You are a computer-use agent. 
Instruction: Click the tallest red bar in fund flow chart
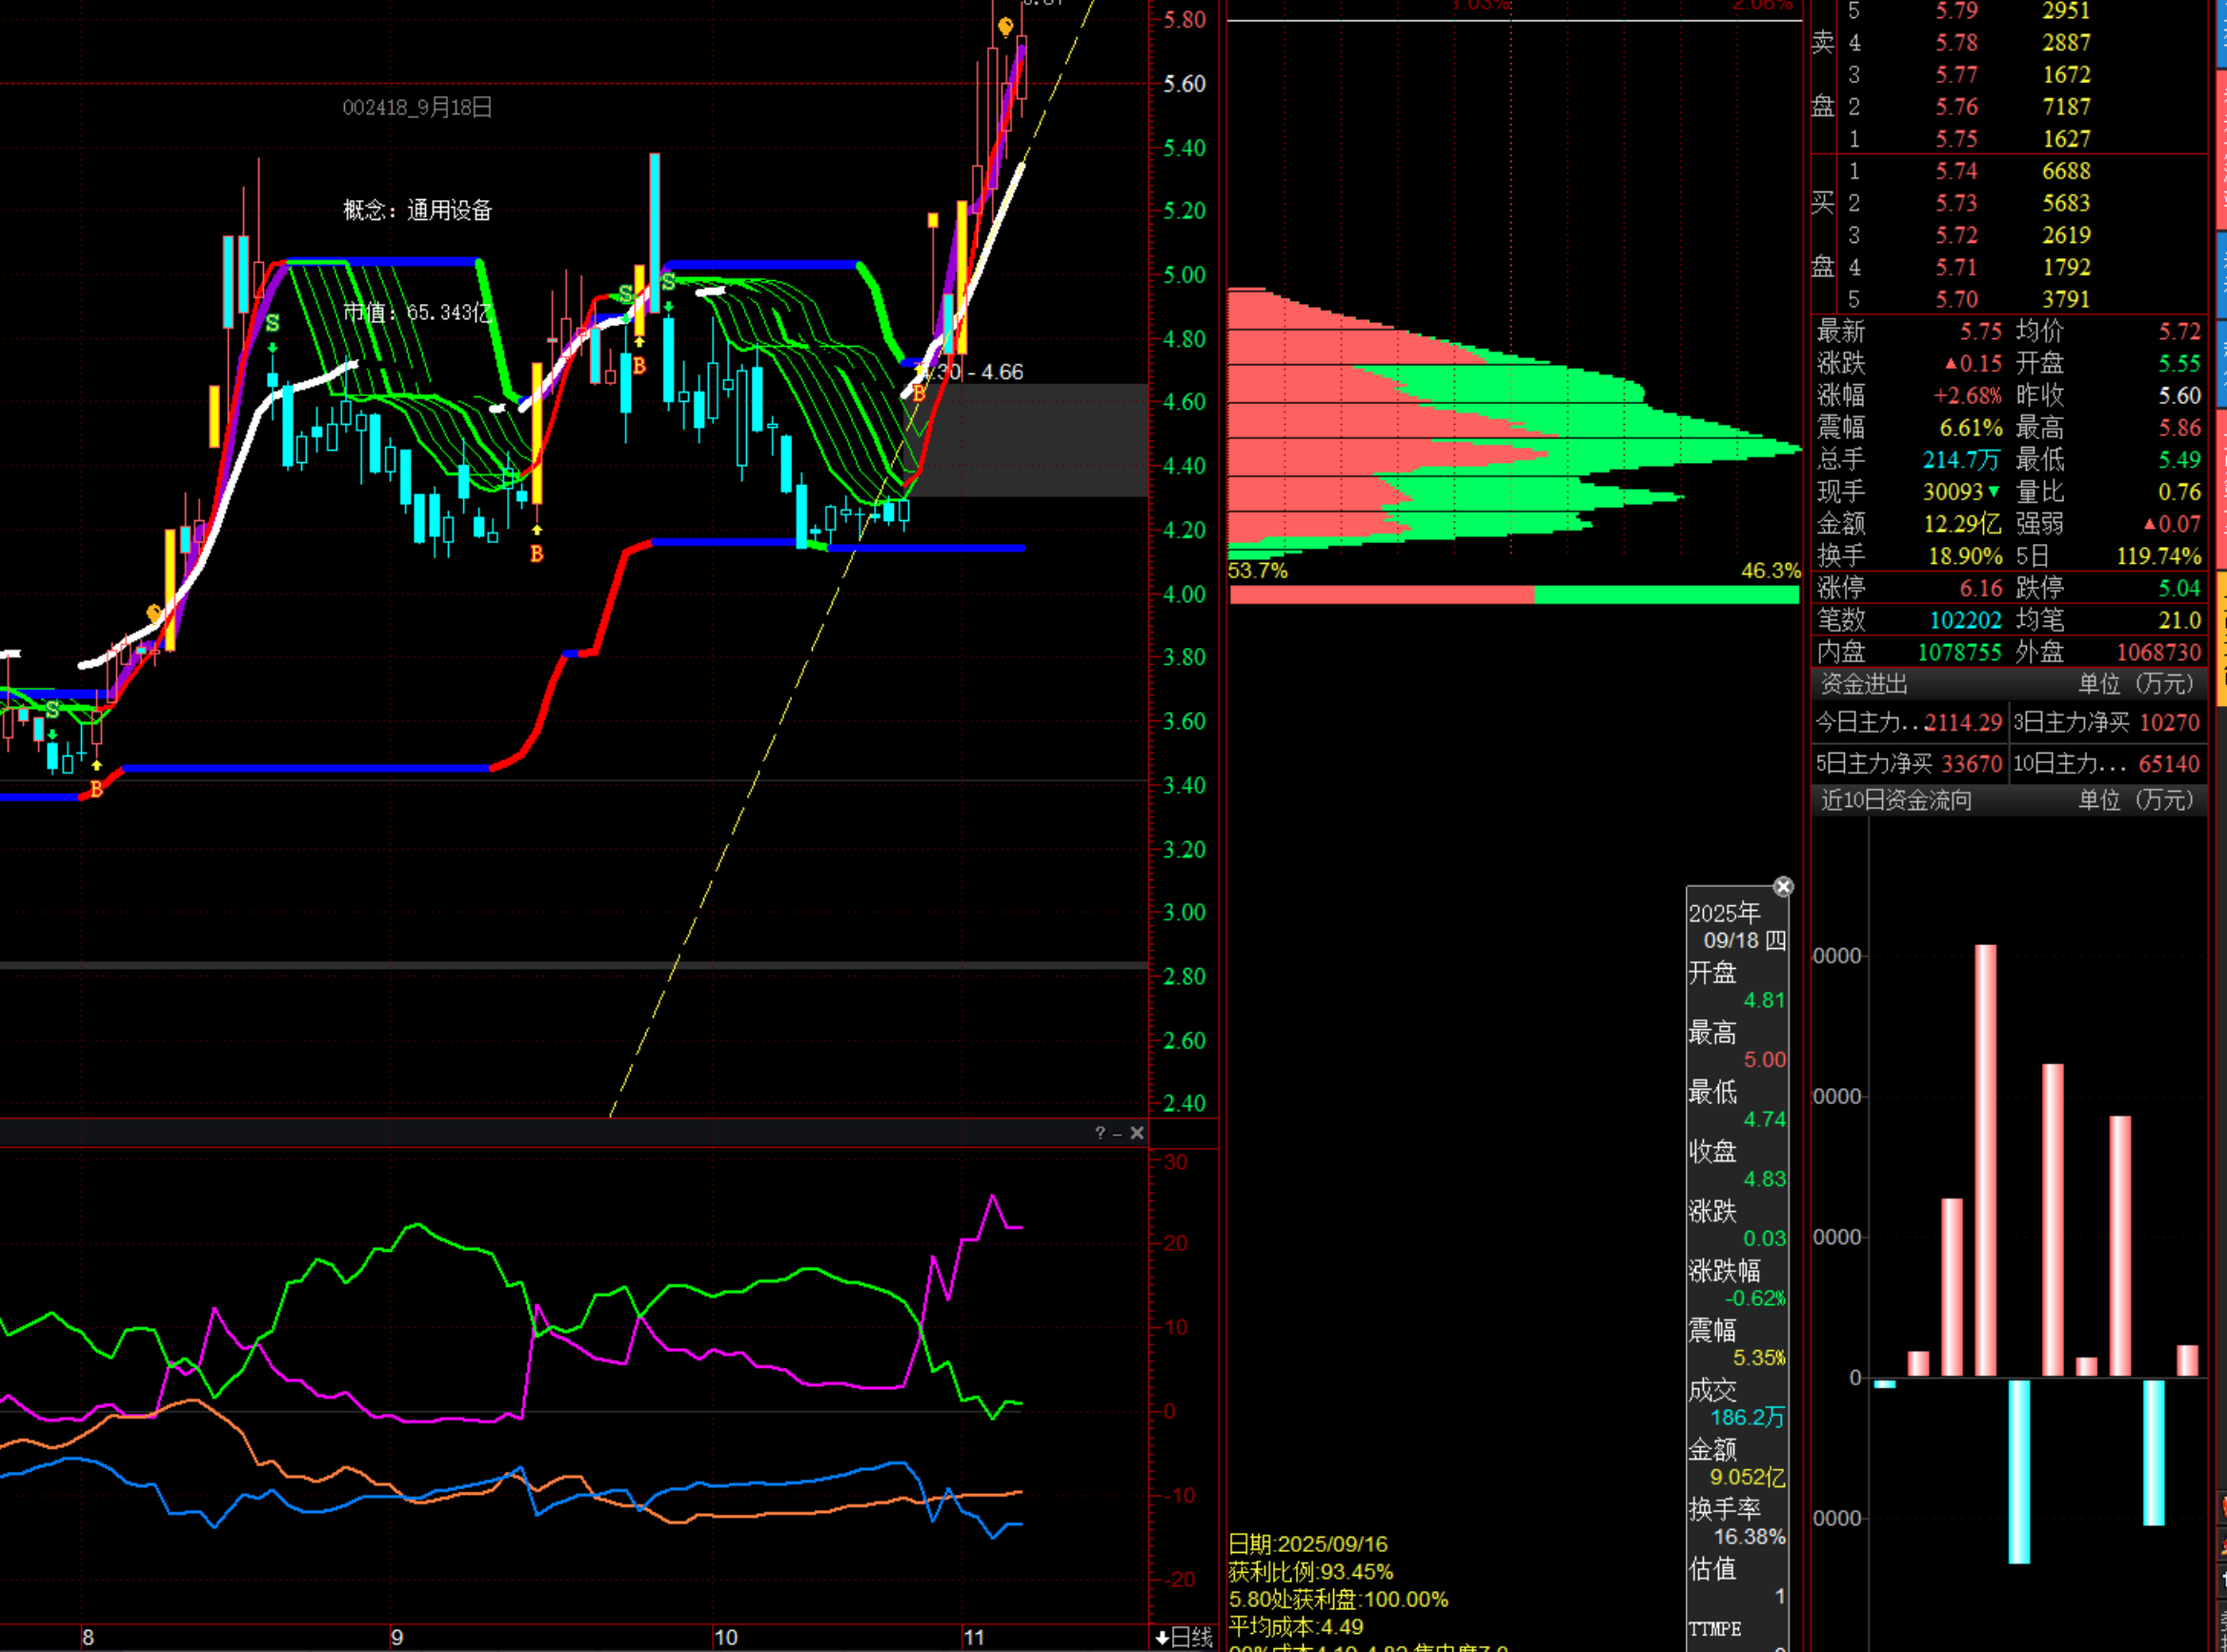(x=1985, y=1160)
